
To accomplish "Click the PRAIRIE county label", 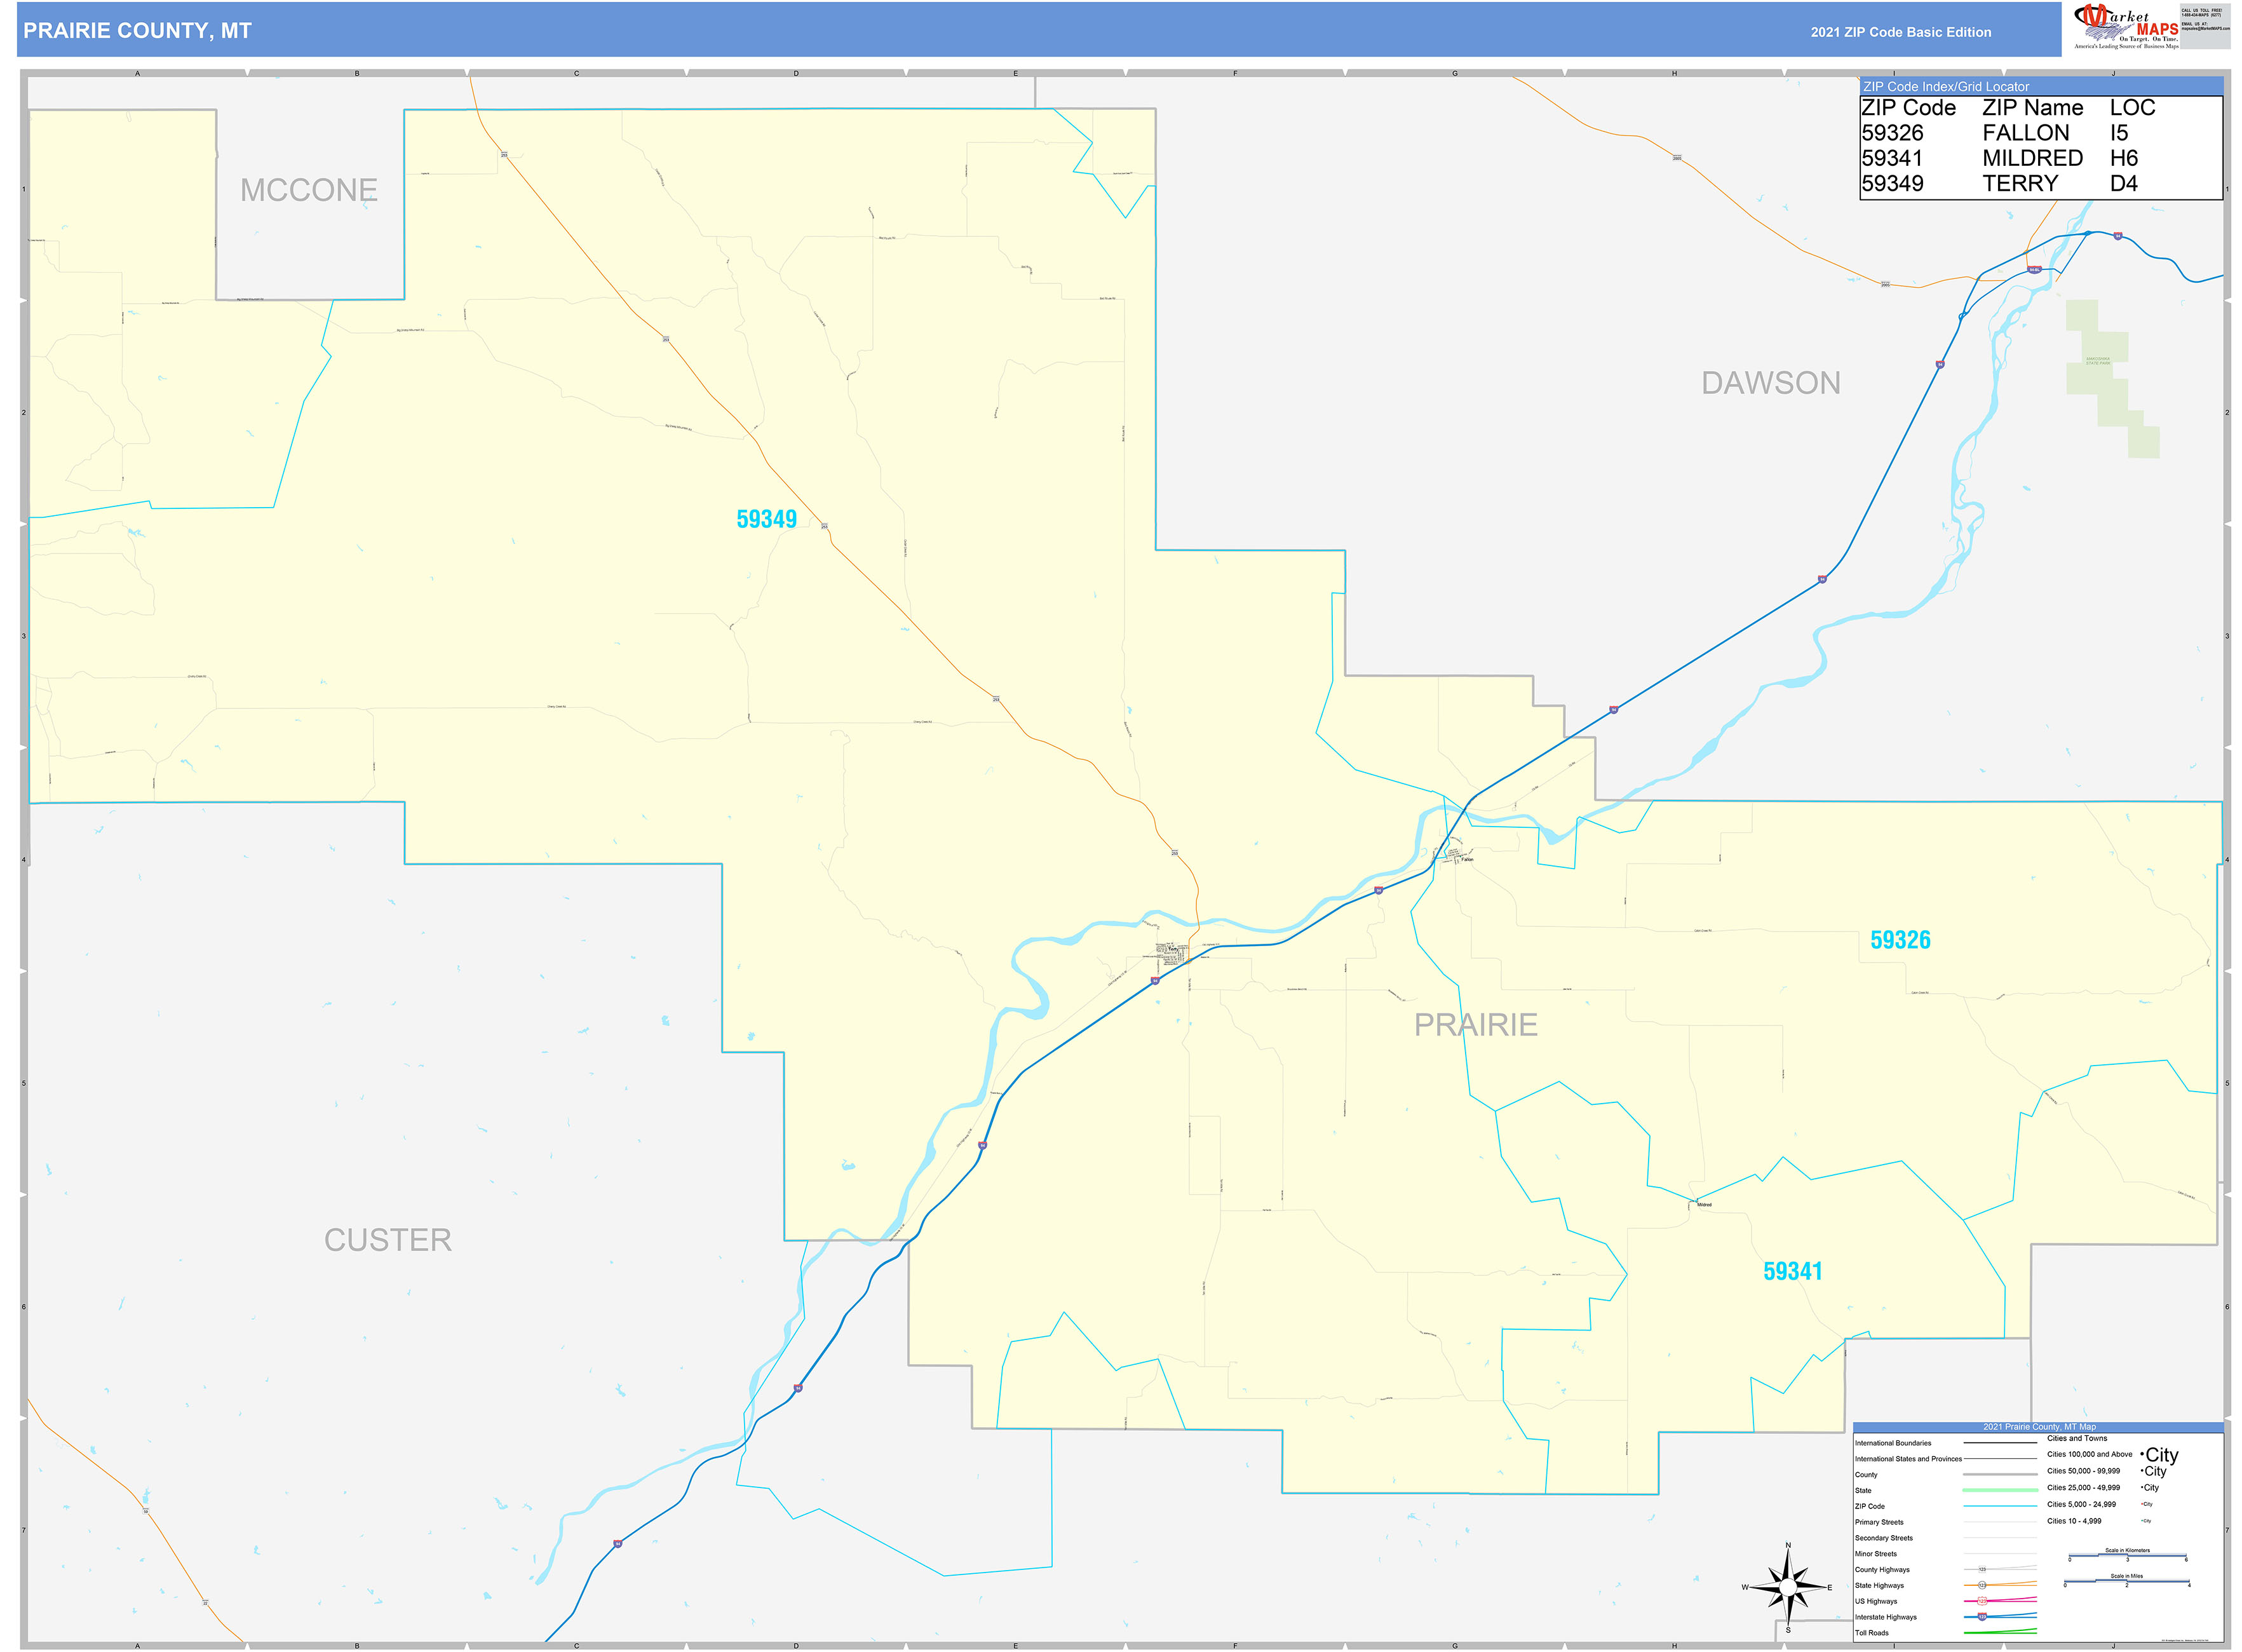I will (x=1476, y=1025).
